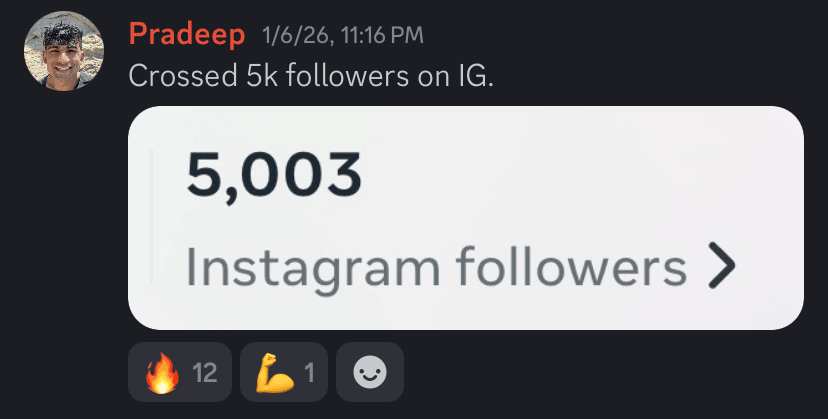Click the 1/6/26, 11:16 PM timestamp
This screenshot has width=828, height=419.
[342, 36]
